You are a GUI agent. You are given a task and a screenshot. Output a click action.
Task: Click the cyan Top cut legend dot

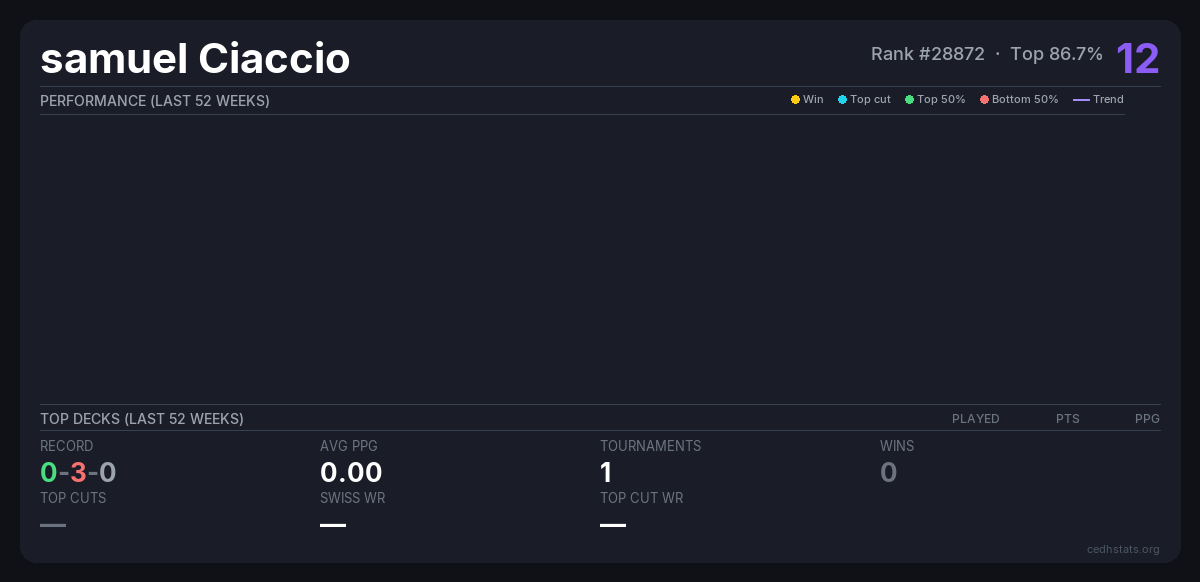click(842, 100)
